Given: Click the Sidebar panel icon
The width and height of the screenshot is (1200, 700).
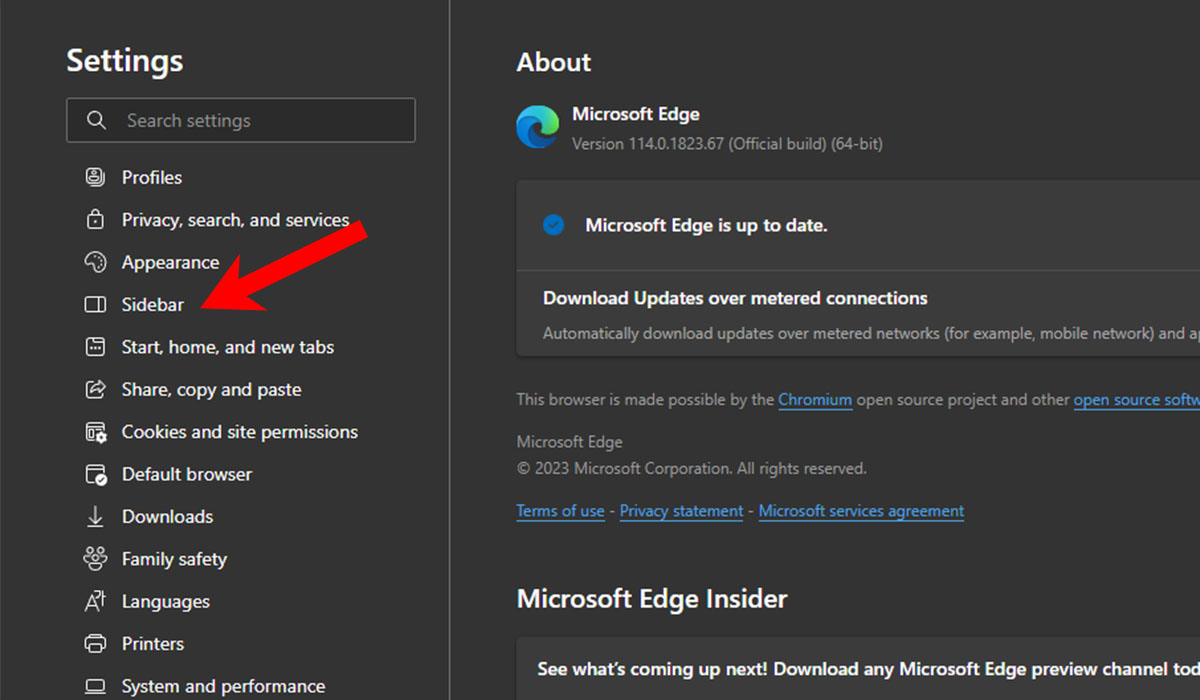Looking at the screenshot, I should tap(95, 304).
